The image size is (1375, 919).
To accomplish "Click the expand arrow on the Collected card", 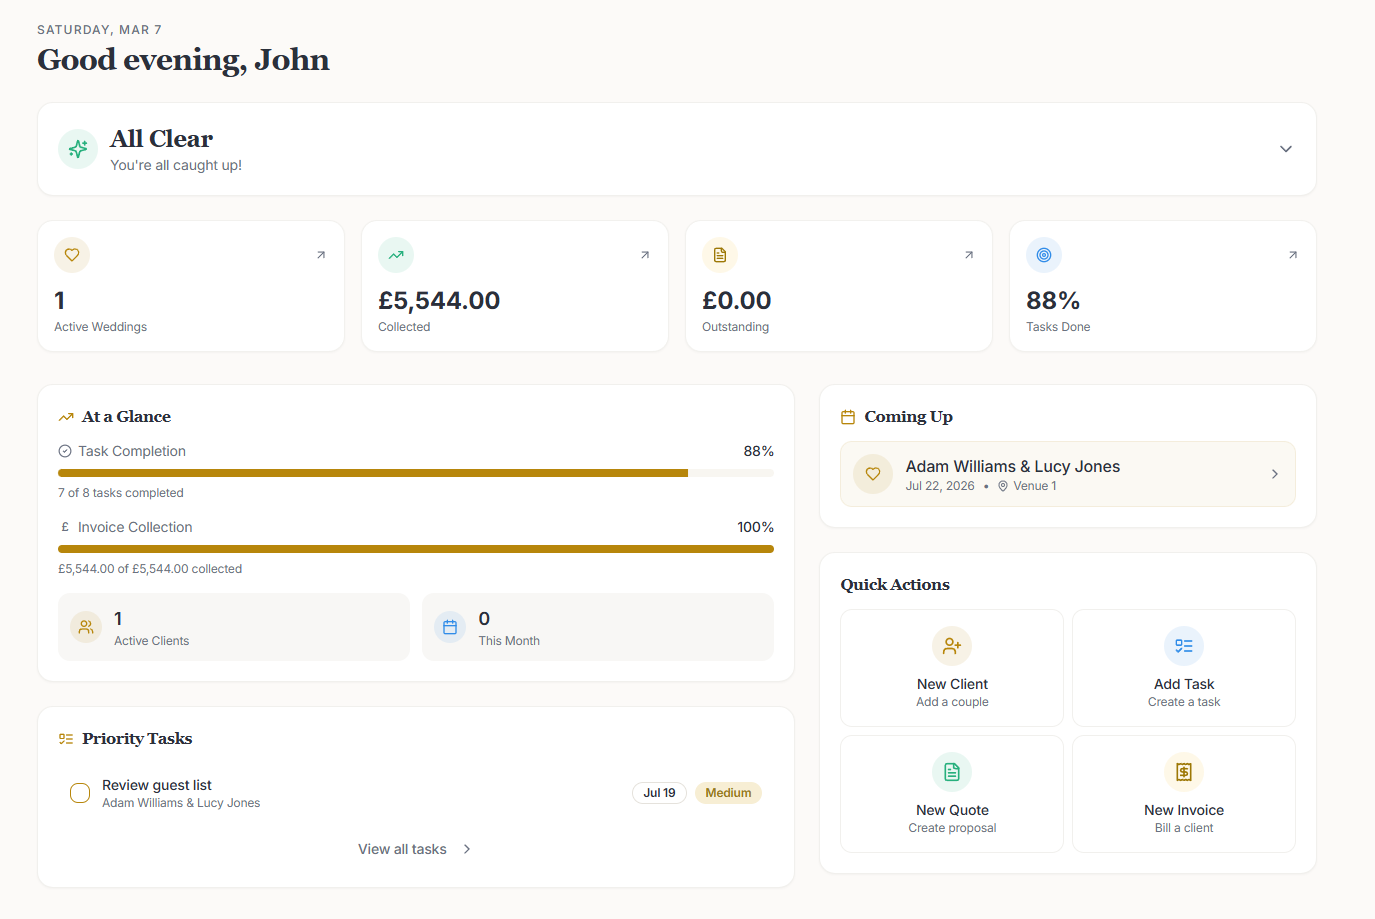I will pyautogui.click(x=644, y=255).
